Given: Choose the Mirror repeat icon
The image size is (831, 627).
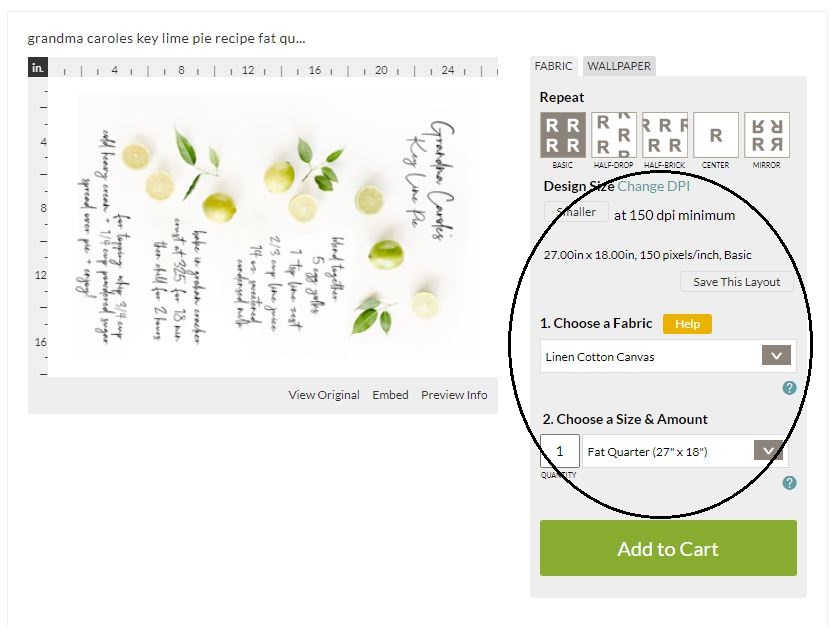Looking at the screenshot, I should [766, 135].
